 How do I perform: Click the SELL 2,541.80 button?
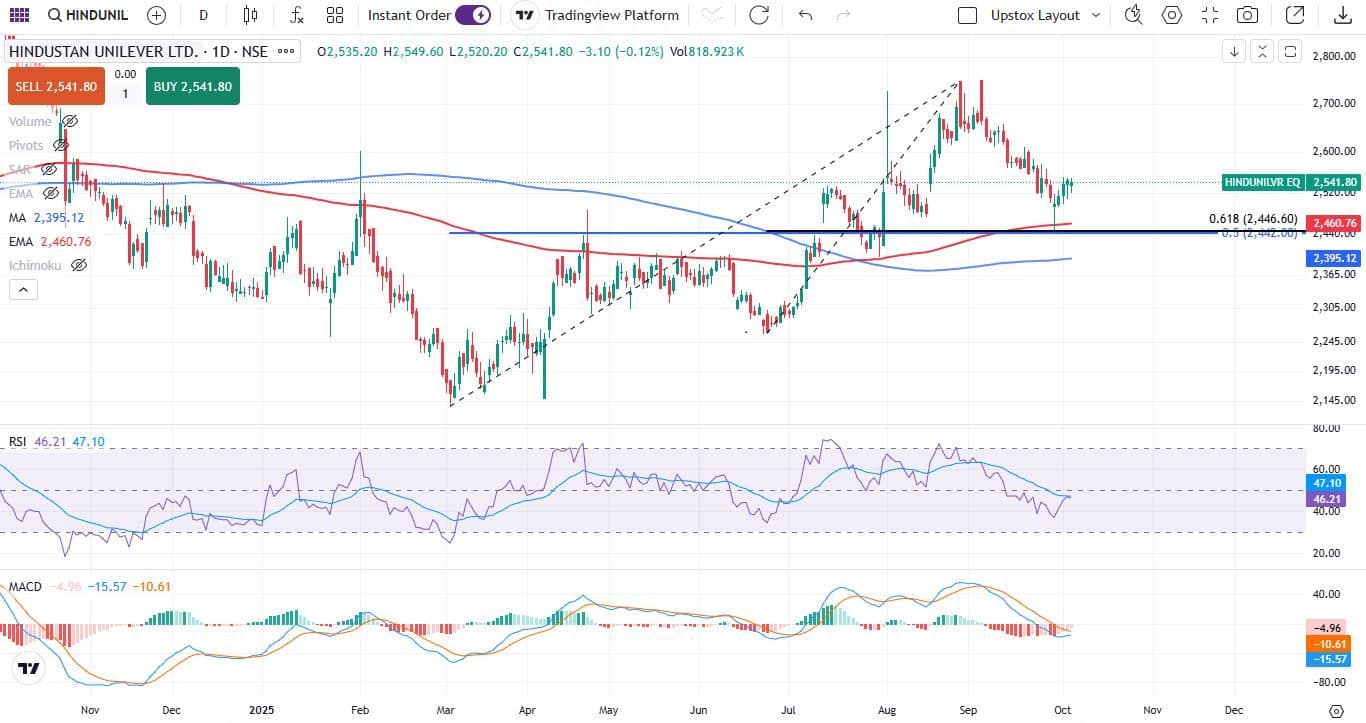click(x=56, y=87)
